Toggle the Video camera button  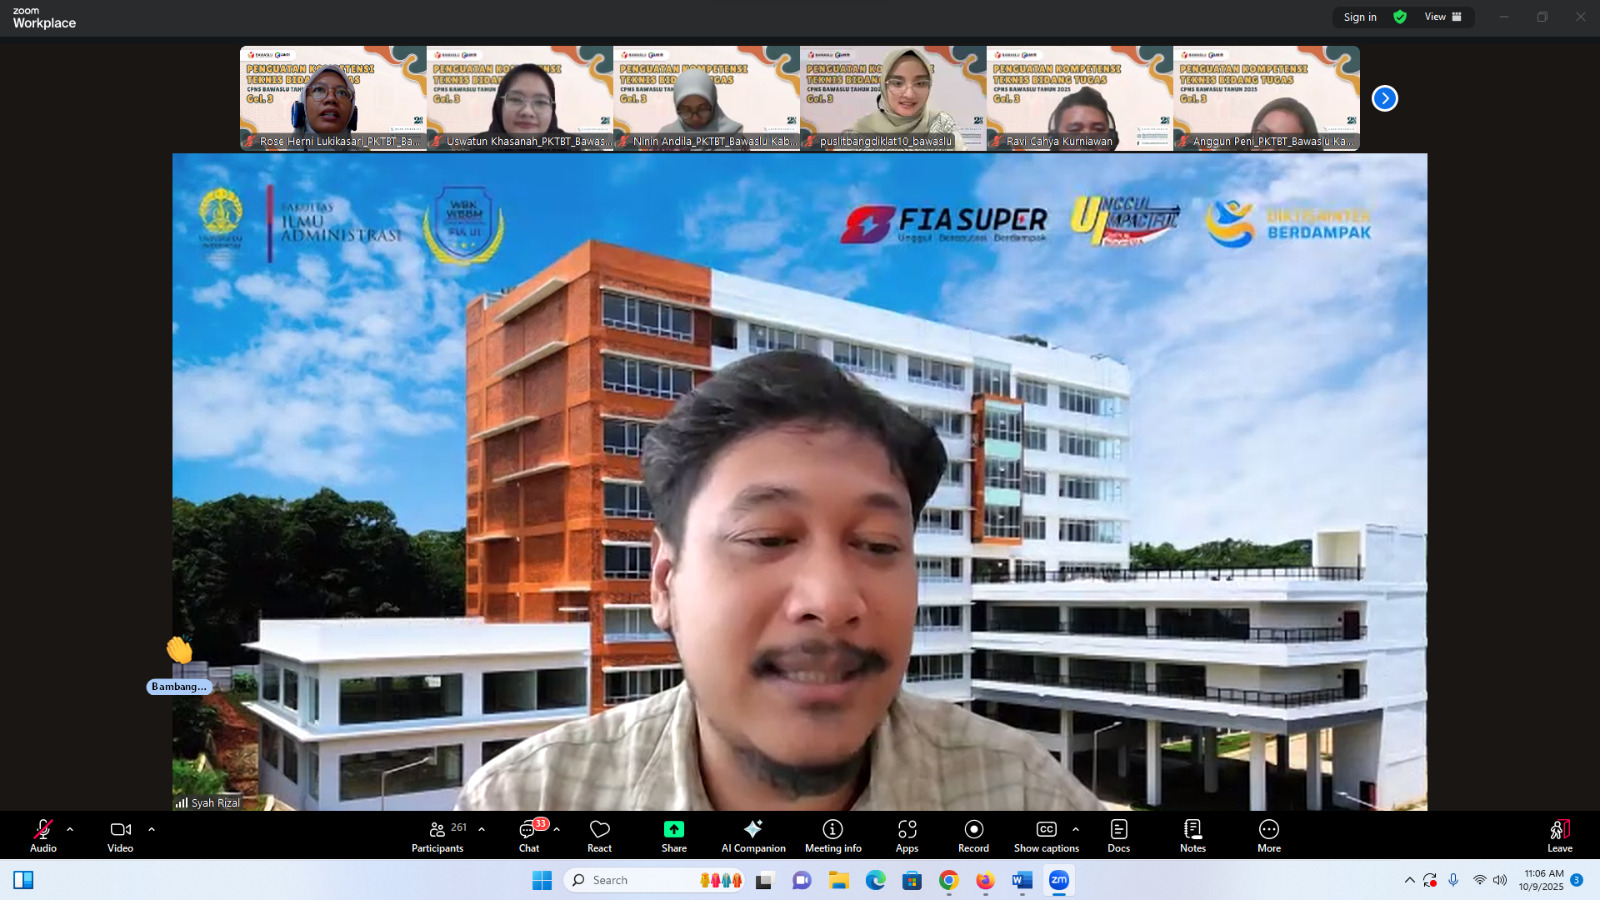point(120,835)
